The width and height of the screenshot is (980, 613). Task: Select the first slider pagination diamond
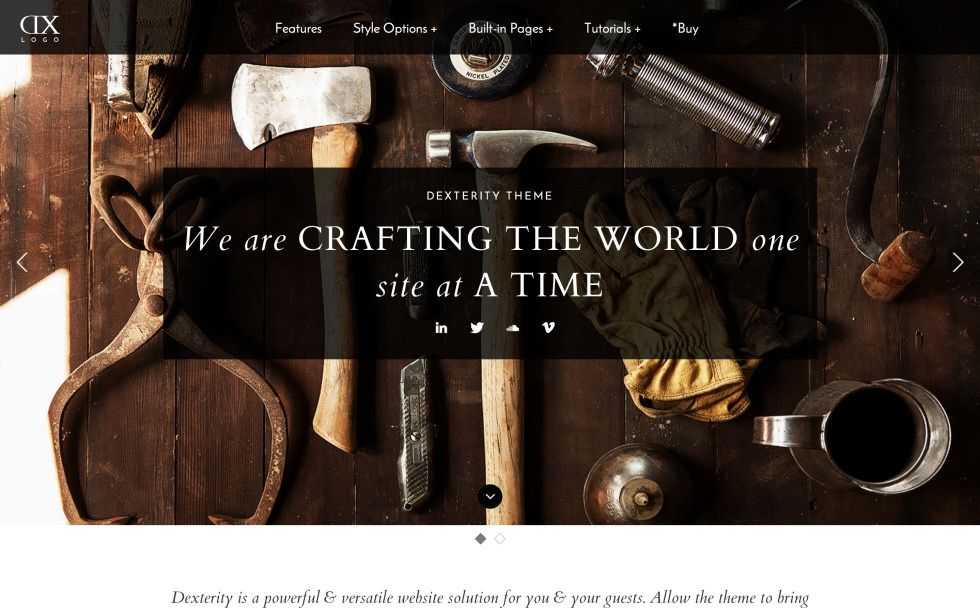[481, 539]
